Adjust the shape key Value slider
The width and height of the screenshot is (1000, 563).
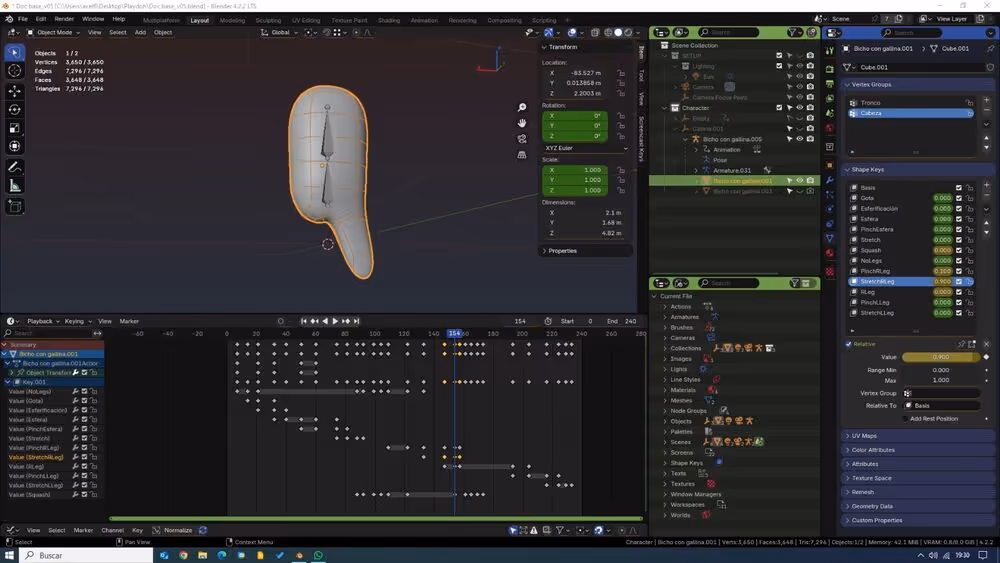coord(940,358)
